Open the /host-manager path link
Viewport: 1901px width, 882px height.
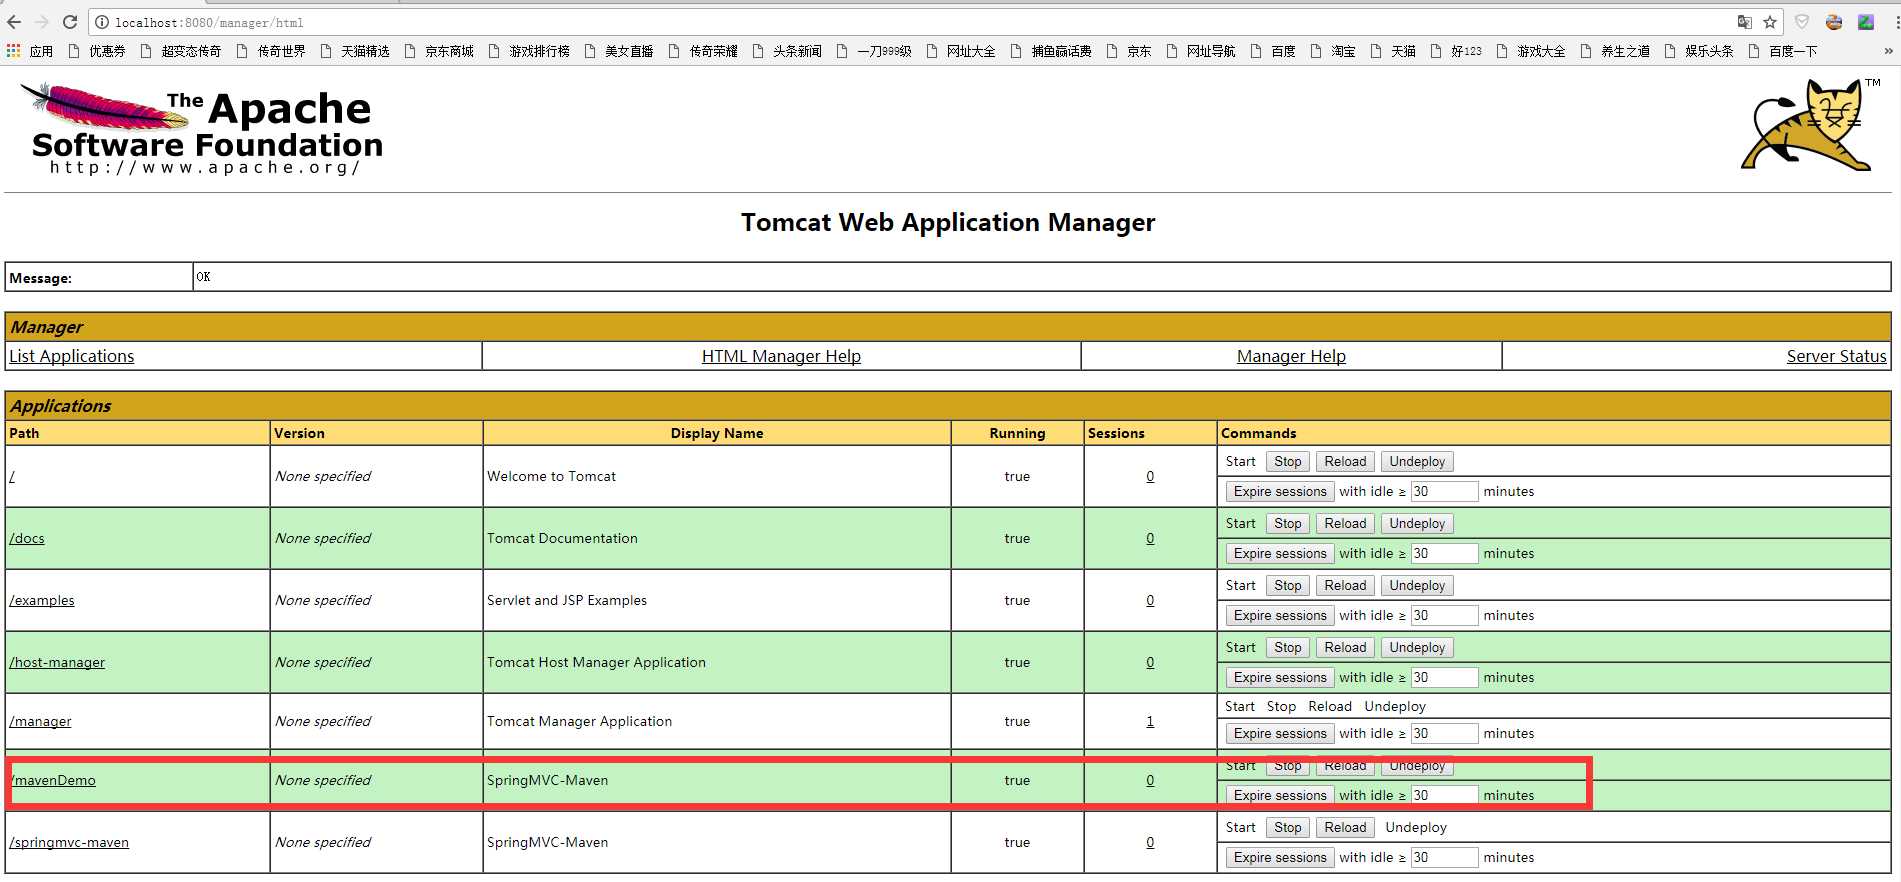tap(57, 662)
